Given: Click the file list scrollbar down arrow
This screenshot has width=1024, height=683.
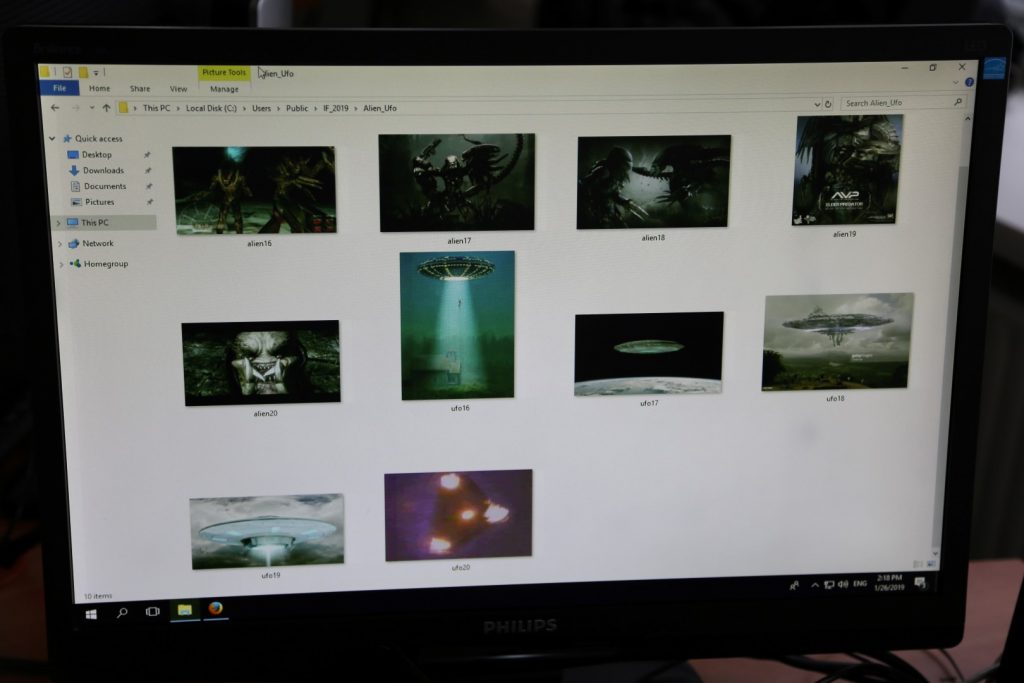Looking at the screenshot, I should pyautogui.click(x=935, y=553).
